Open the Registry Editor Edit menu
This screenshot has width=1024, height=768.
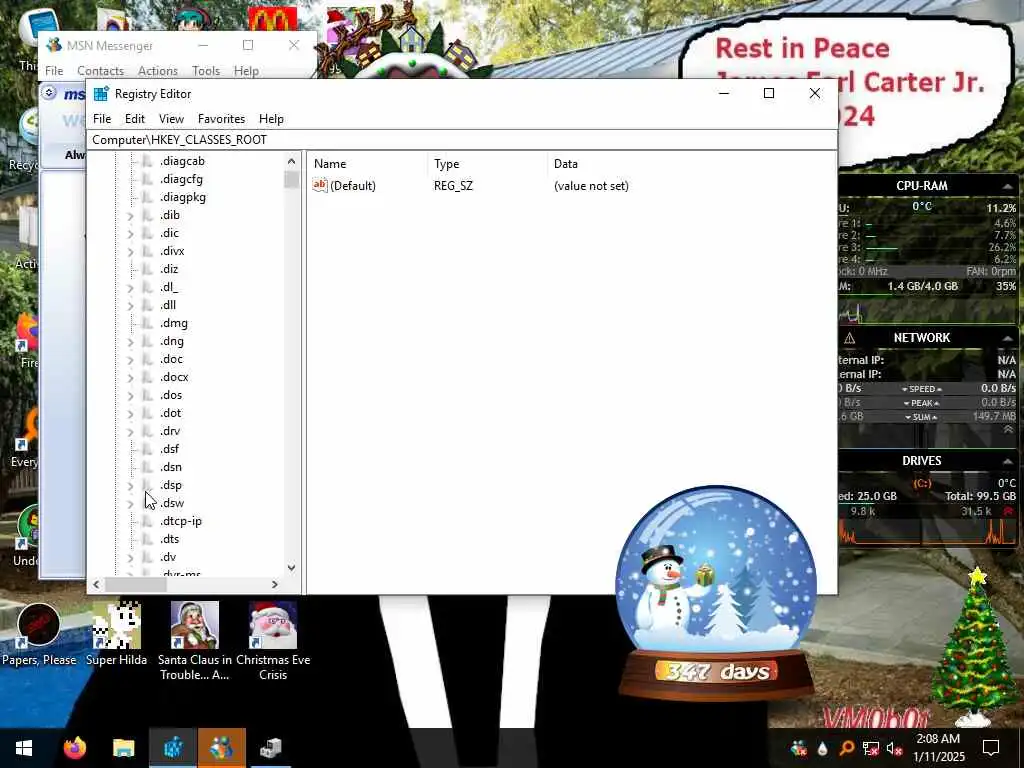click(x=135, y=119)
